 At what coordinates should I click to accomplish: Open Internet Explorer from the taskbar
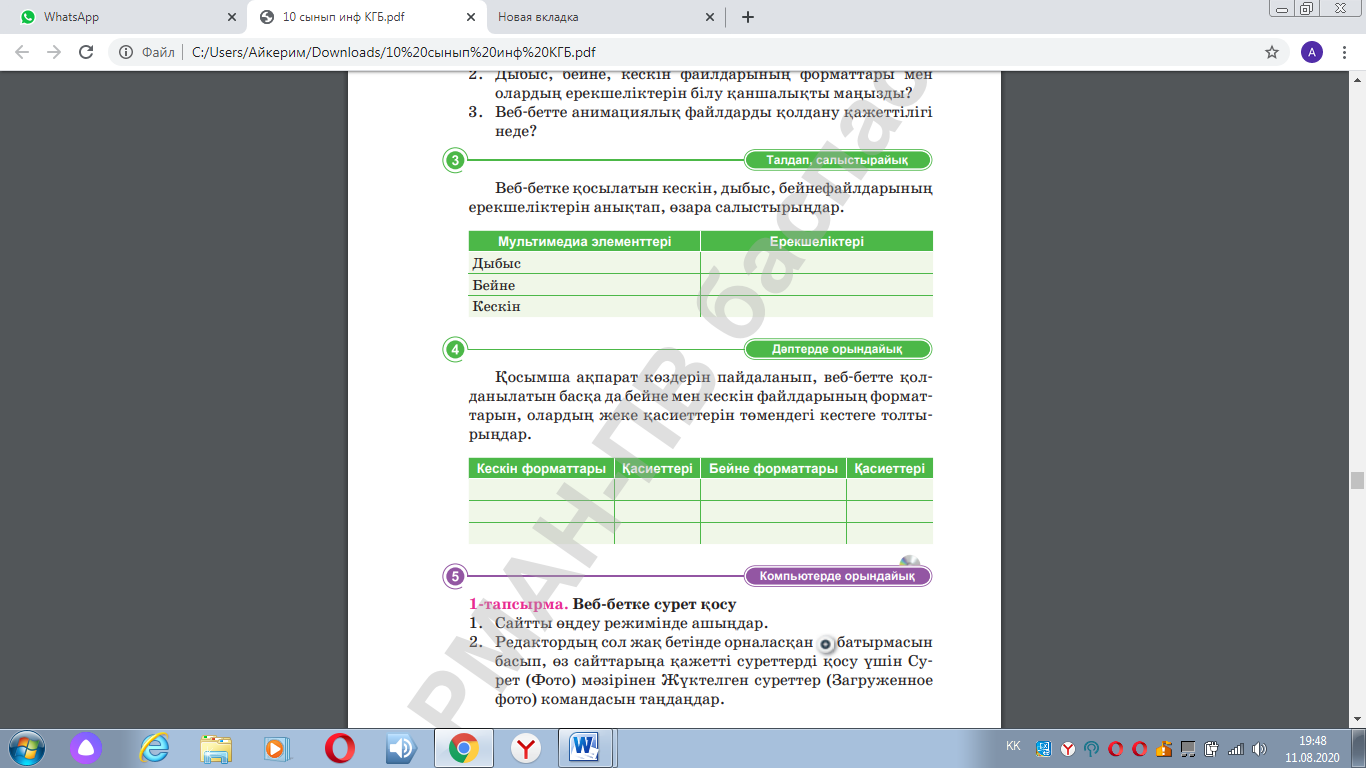click(x=154, y=747)
